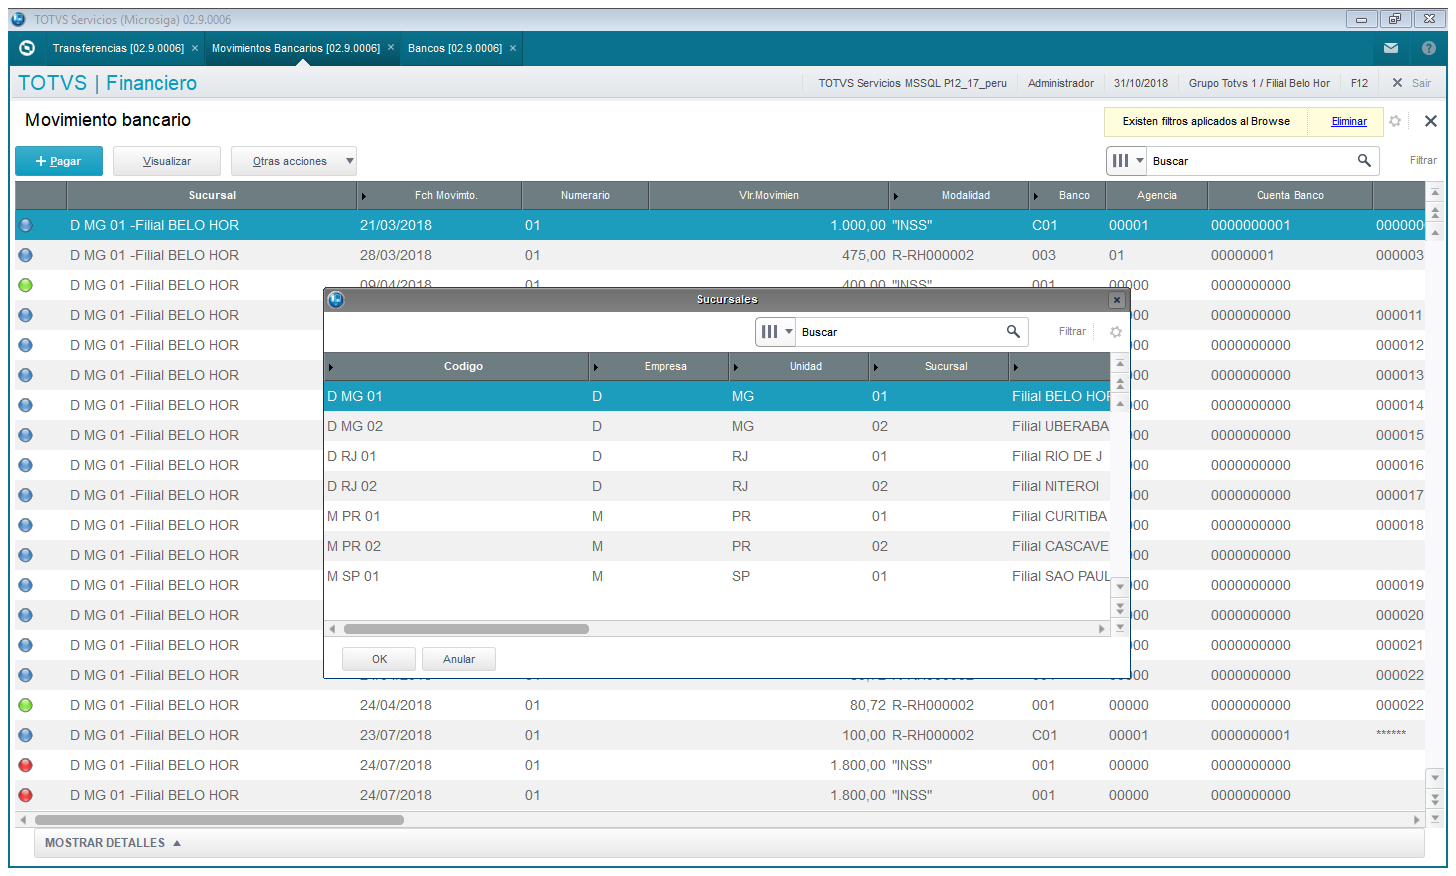Click the F12 header option
The image size is (1456, 876).
(1359, 83)
